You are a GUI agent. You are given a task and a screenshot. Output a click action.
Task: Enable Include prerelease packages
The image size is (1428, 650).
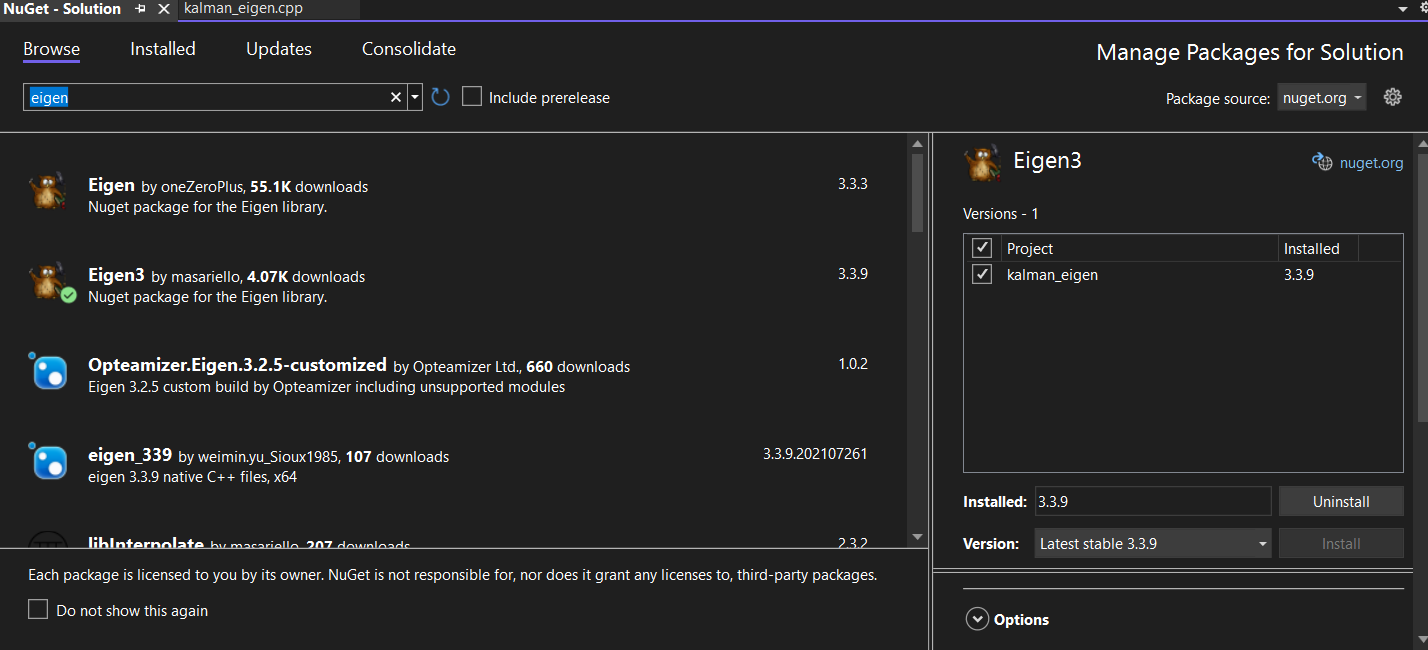pos(471,97)
